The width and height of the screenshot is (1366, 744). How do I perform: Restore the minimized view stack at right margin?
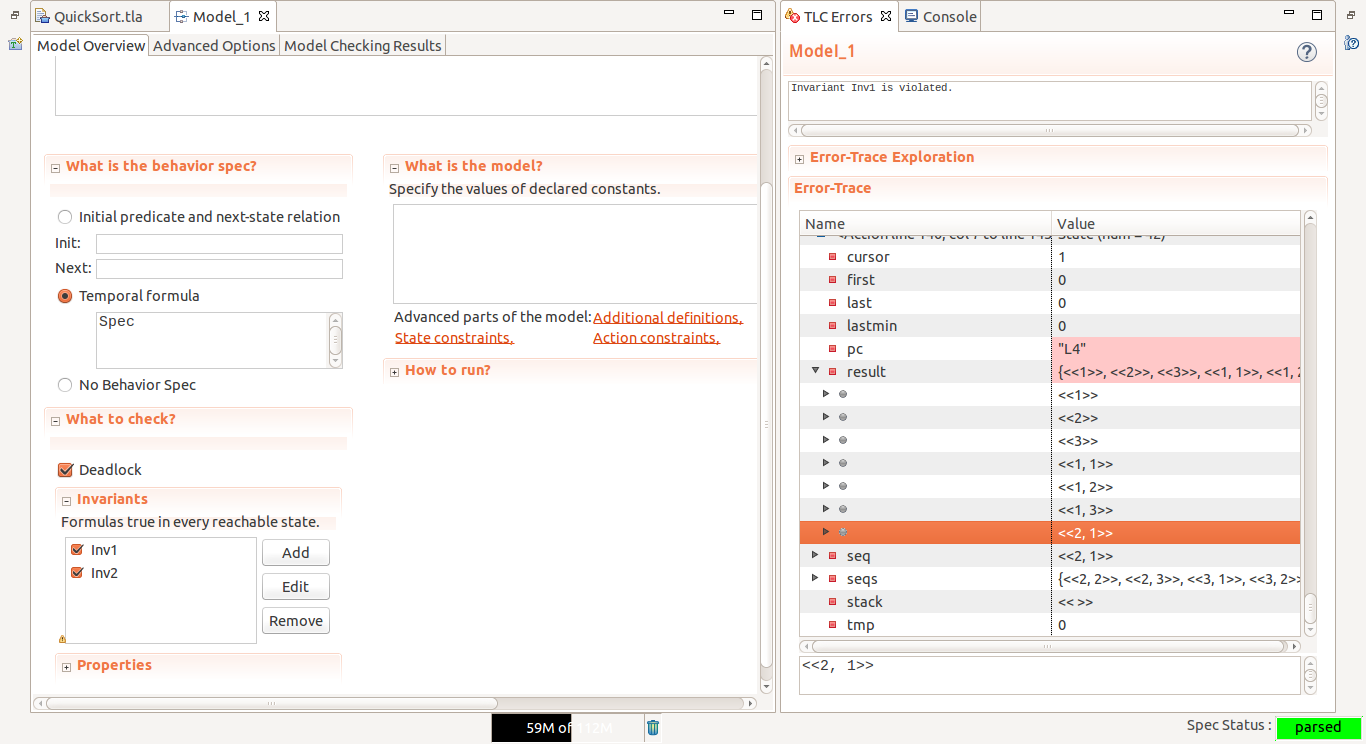[1351, 16]
